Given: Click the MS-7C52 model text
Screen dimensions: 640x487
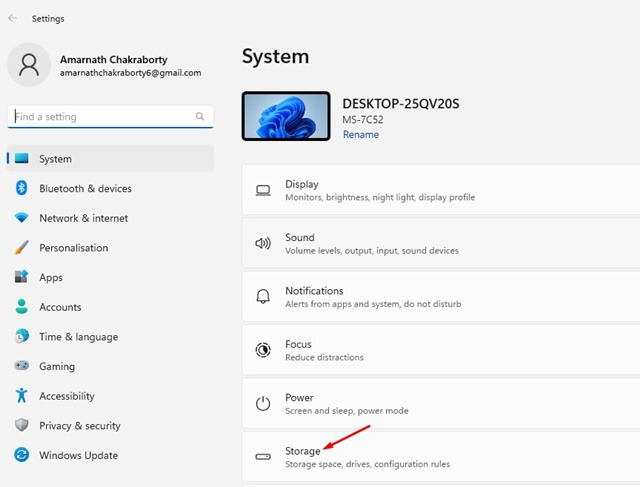Looking at the screenshot, I should click(362, 120).
